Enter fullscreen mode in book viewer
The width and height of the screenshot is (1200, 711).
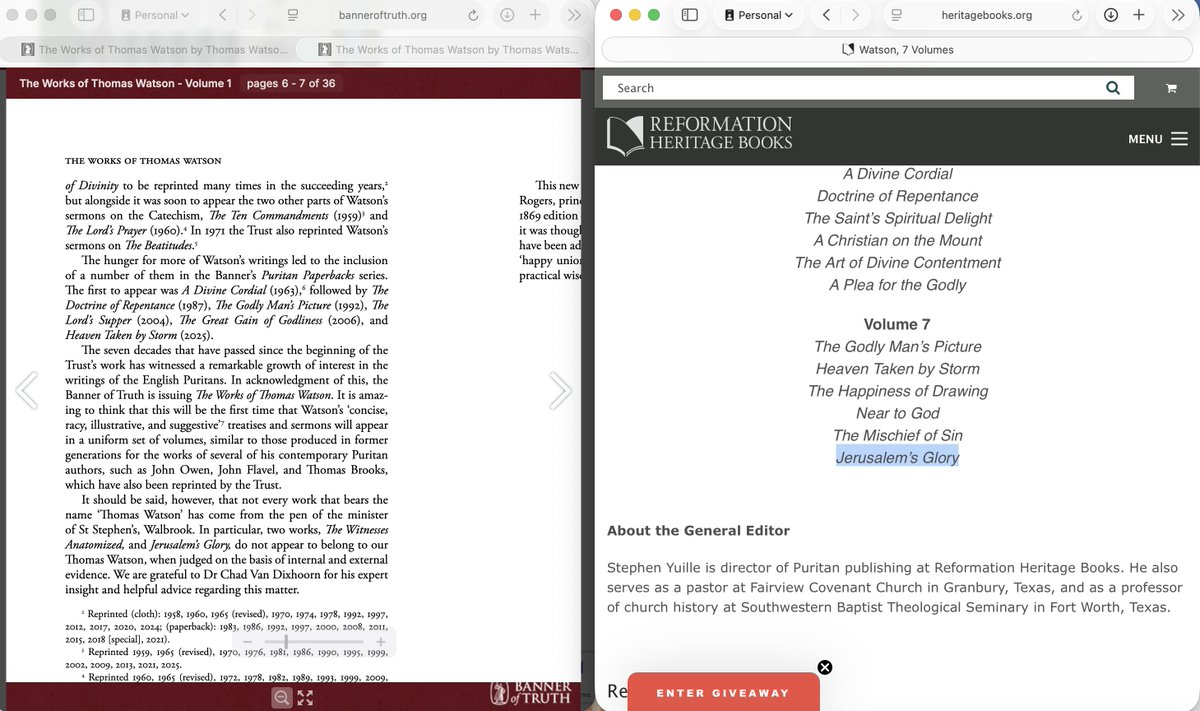(x=305, y=698)
